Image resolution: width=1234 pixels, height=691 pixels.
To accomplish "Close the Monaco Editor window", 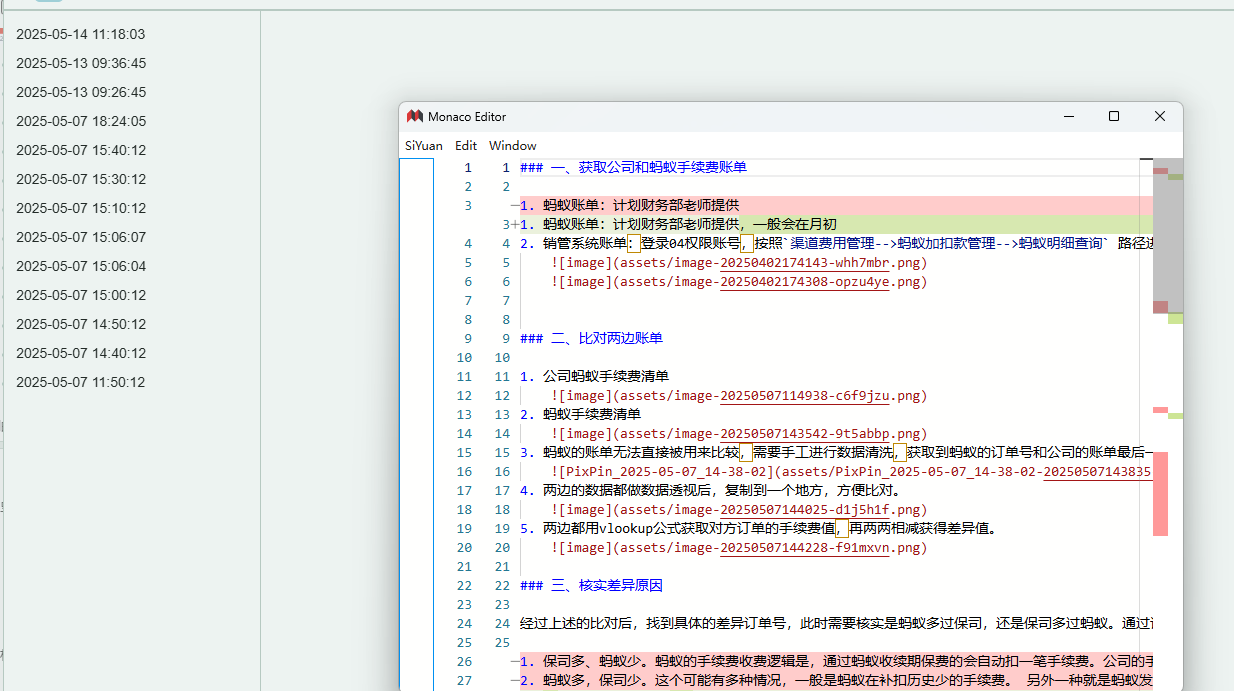I will [x=1159, y=117].
